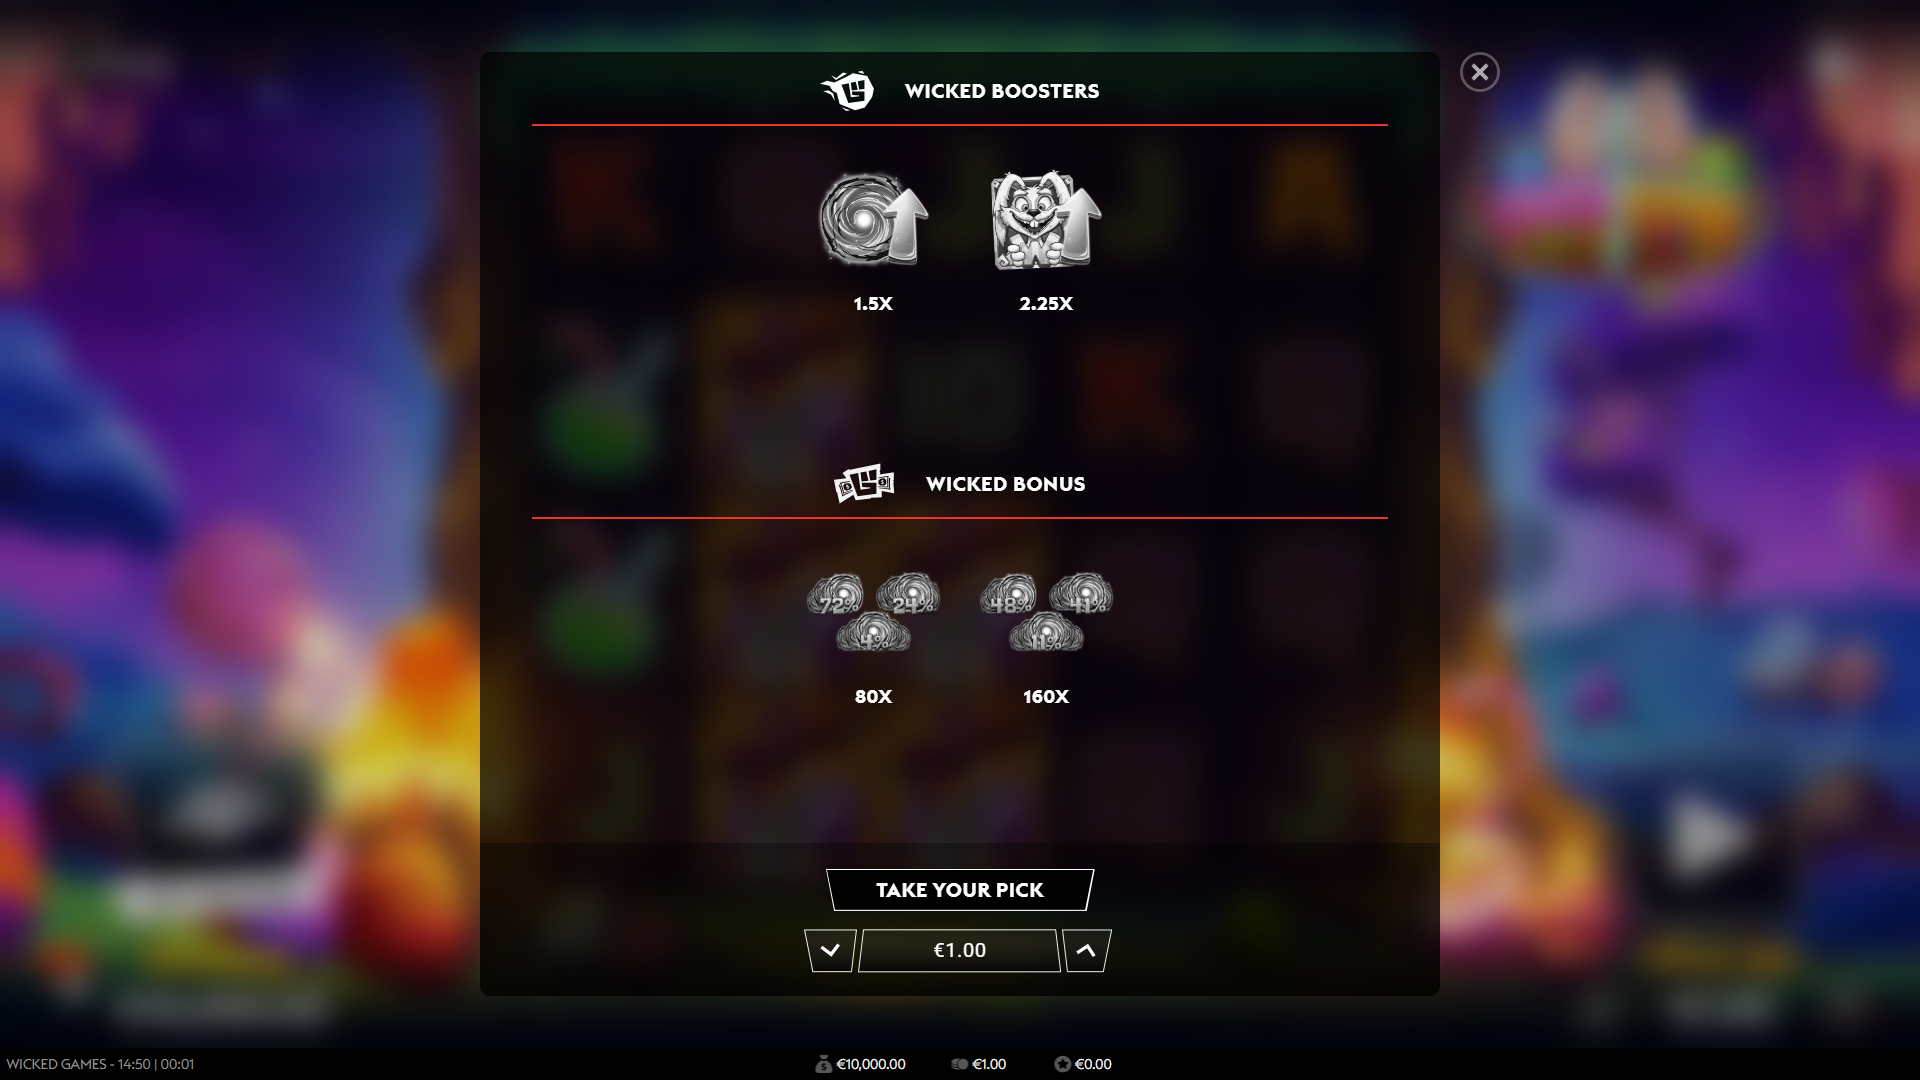Image resolution: width=1920 pixels, height=1080 pixels.
Task: Pick the 80X cloud bonus icon
Action: click(x=873, y=612)
